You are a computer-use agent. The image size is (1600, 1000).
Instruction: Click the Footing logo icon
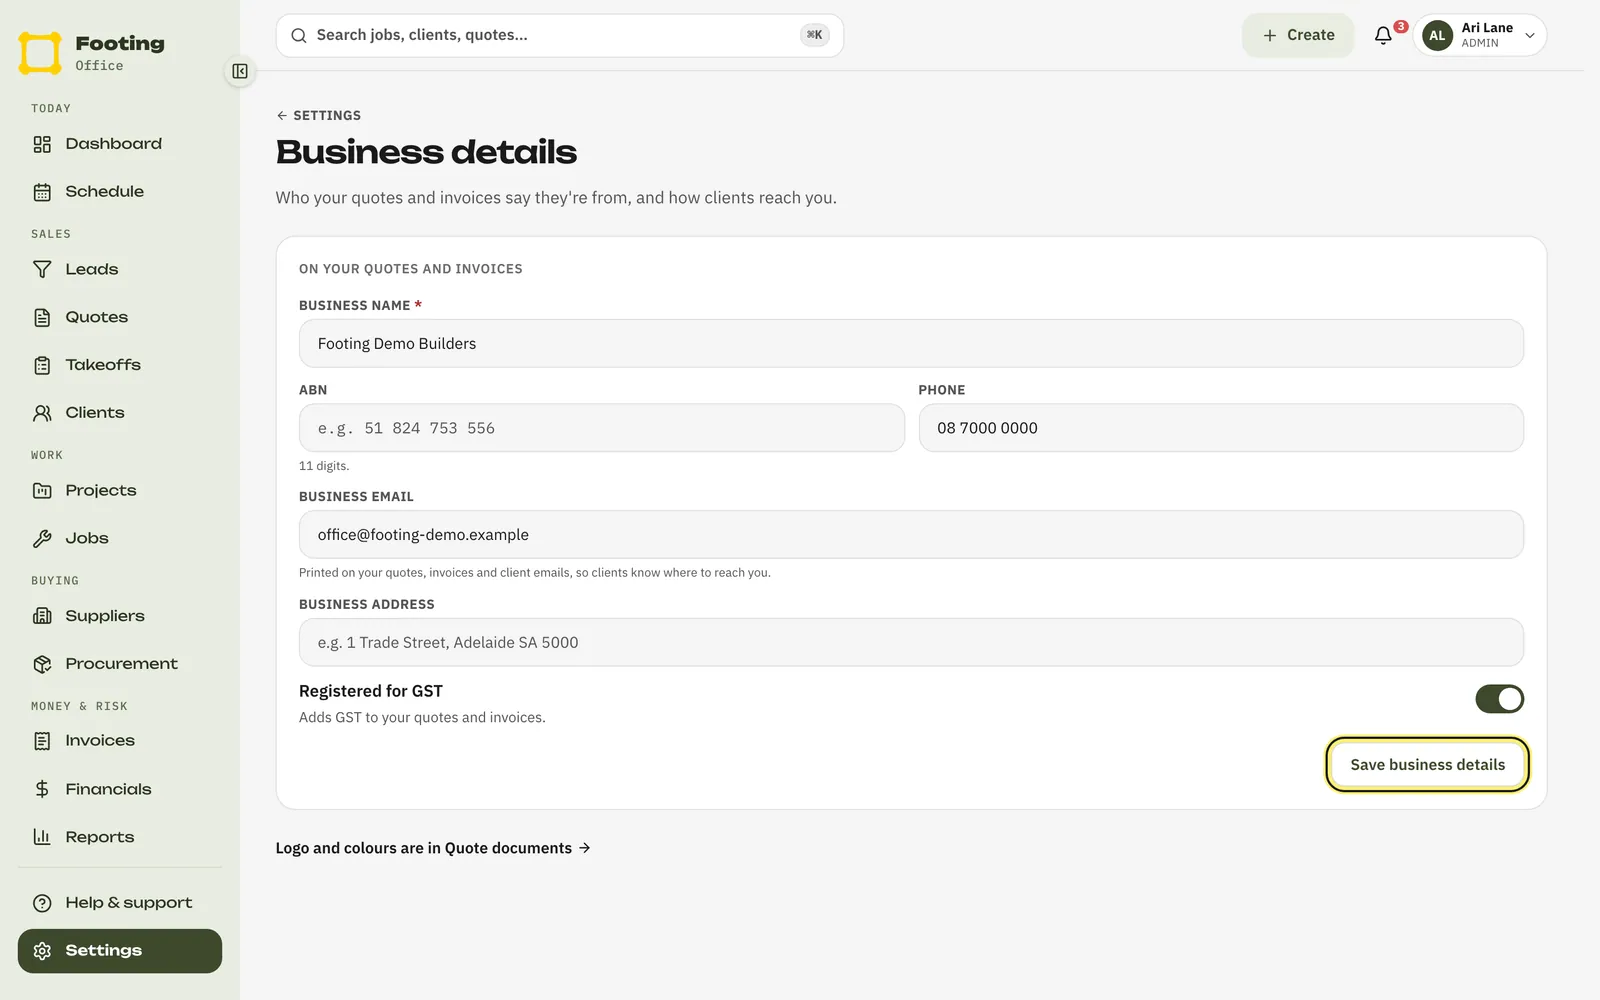point(40,53)
